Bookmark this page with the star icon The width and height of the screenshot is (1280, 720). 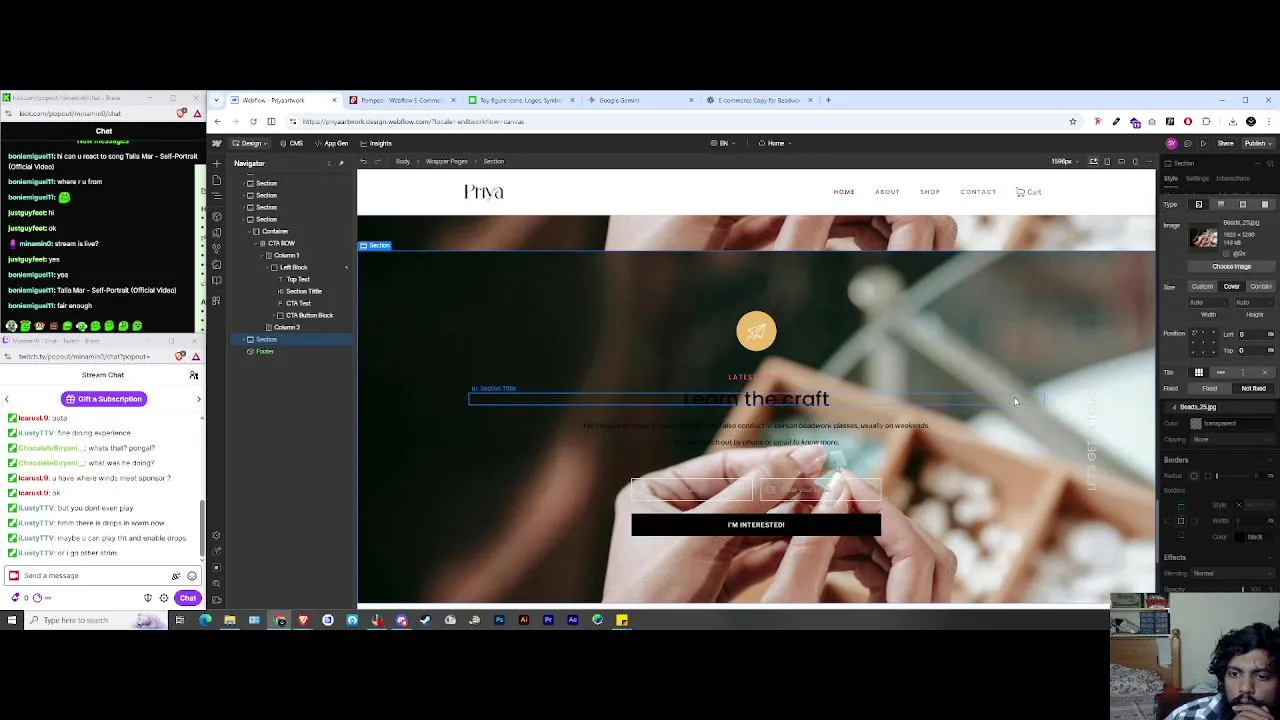[1073, 121]
